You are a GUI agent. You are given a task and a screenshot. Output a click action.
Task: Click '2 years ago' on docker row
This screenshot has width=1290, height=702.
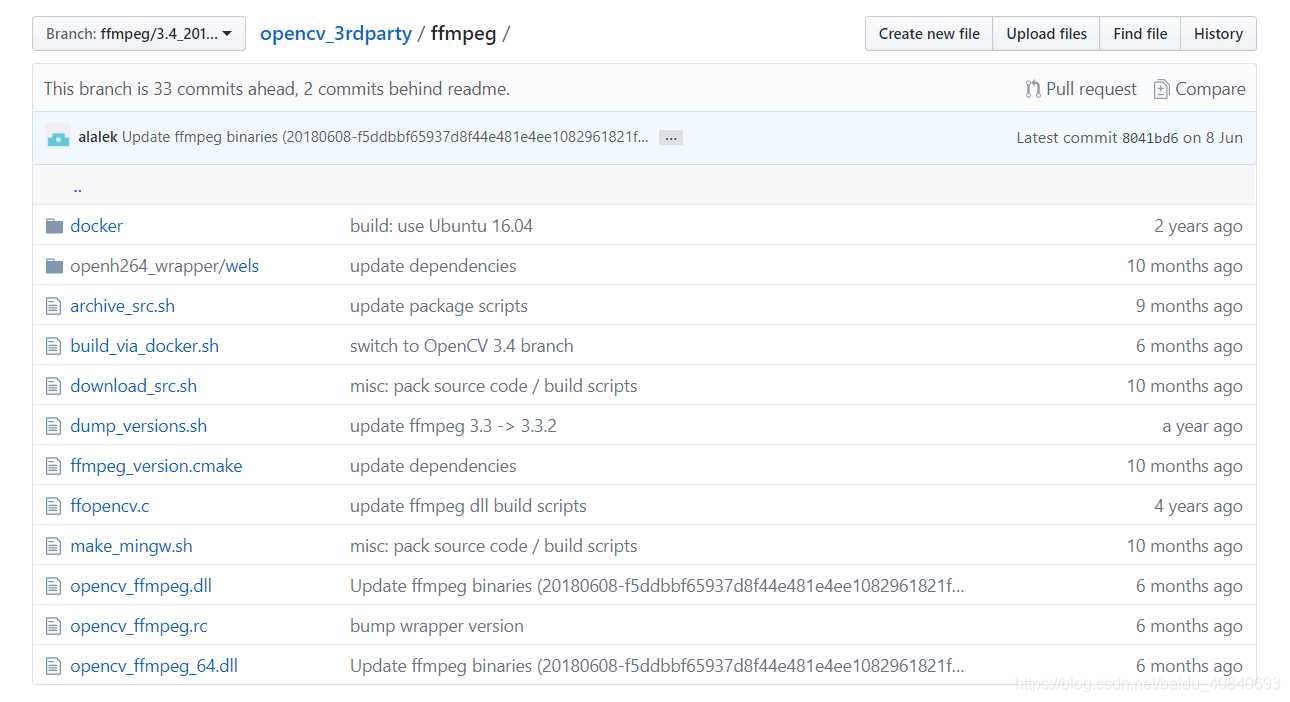pos(1198,226)
